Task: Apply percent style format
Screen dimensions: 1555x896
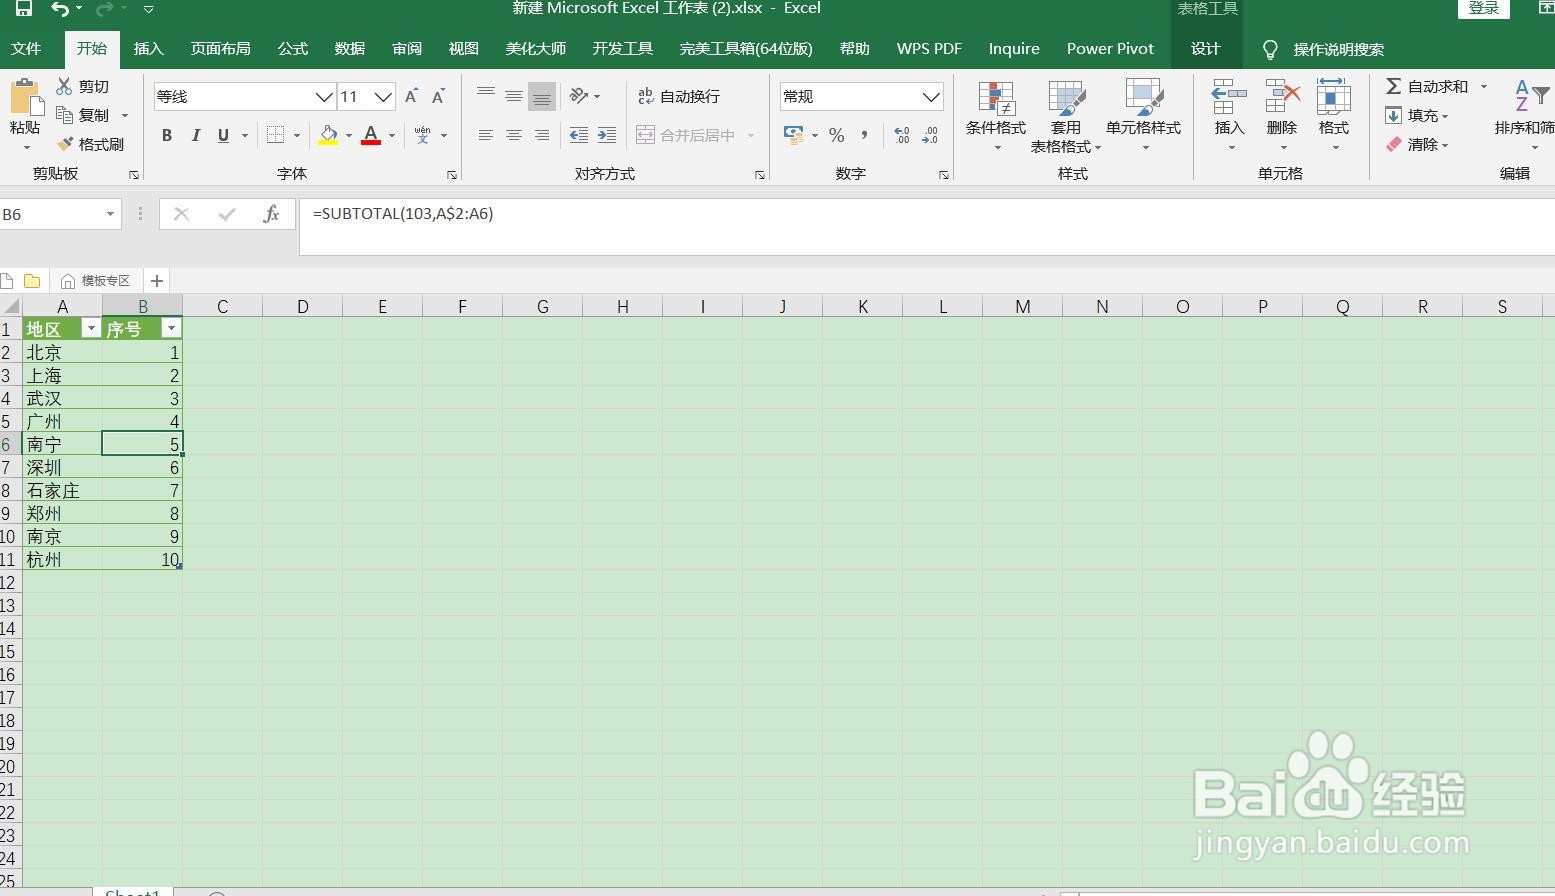Action: coord(837,135)
